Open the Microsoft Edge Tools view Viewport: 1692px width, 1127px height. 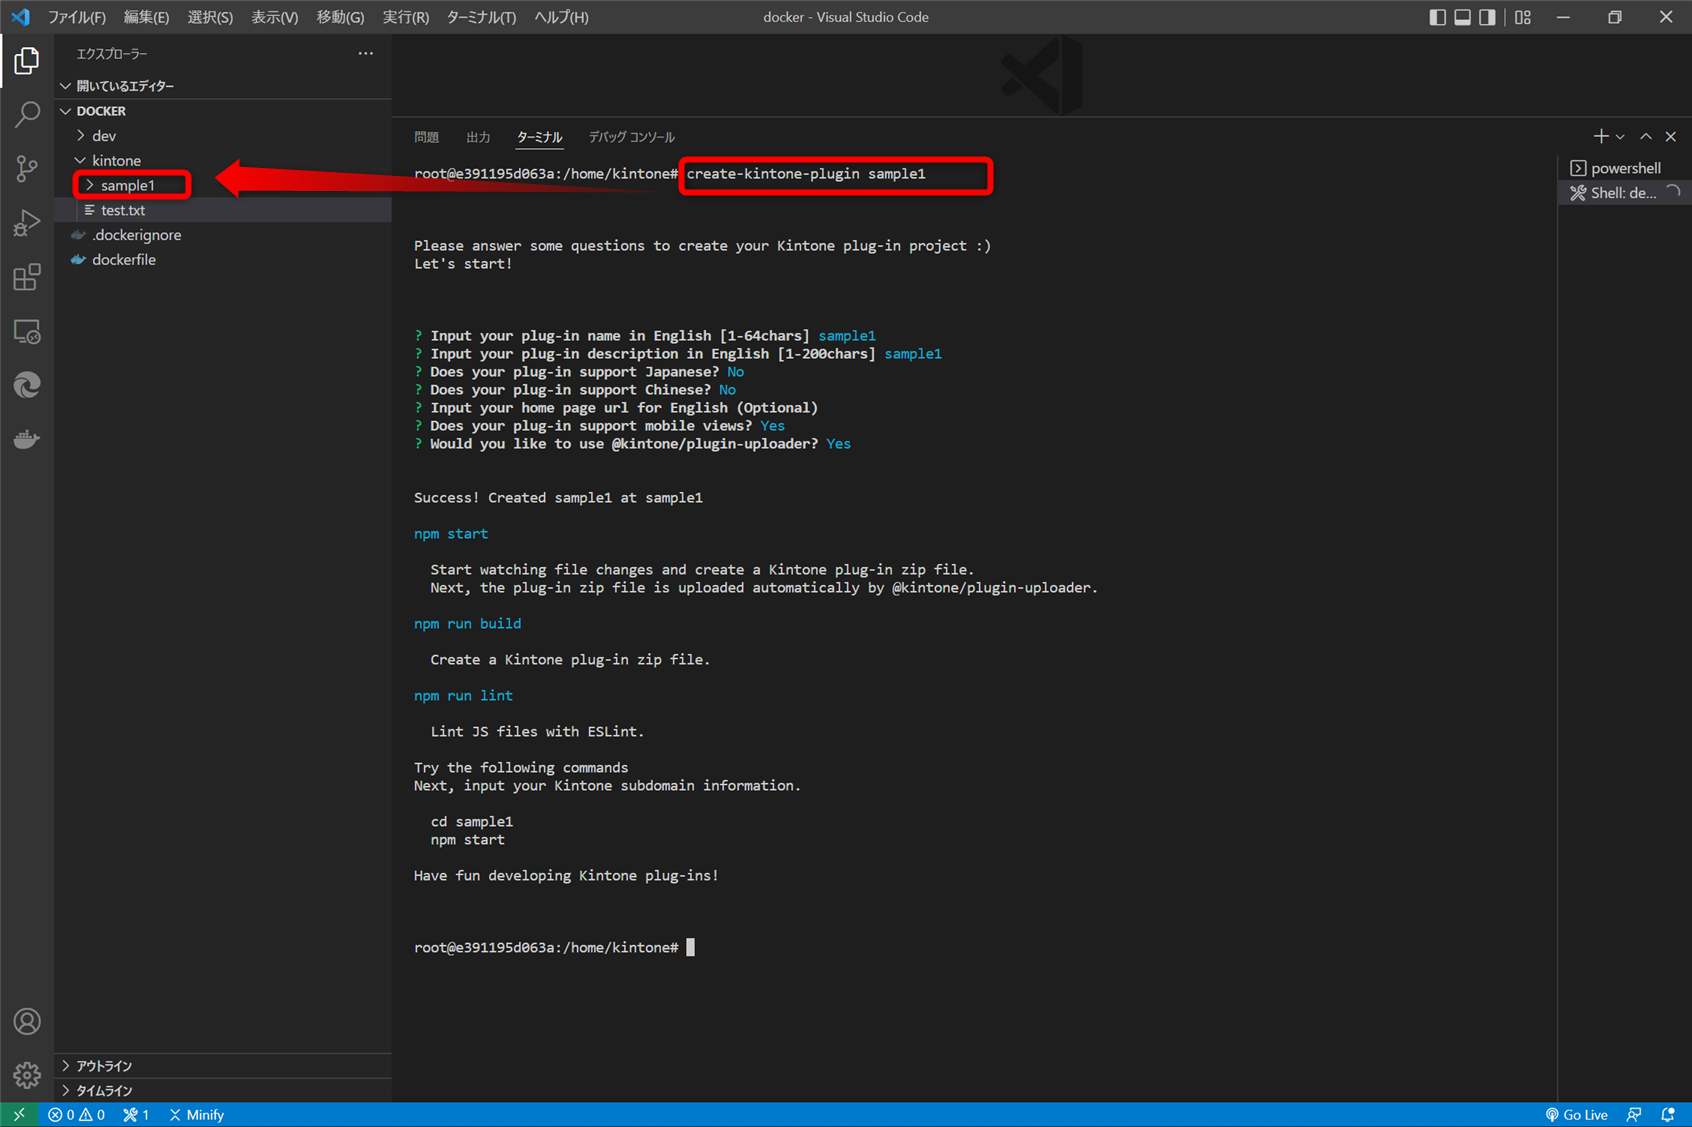pos(27,385)
